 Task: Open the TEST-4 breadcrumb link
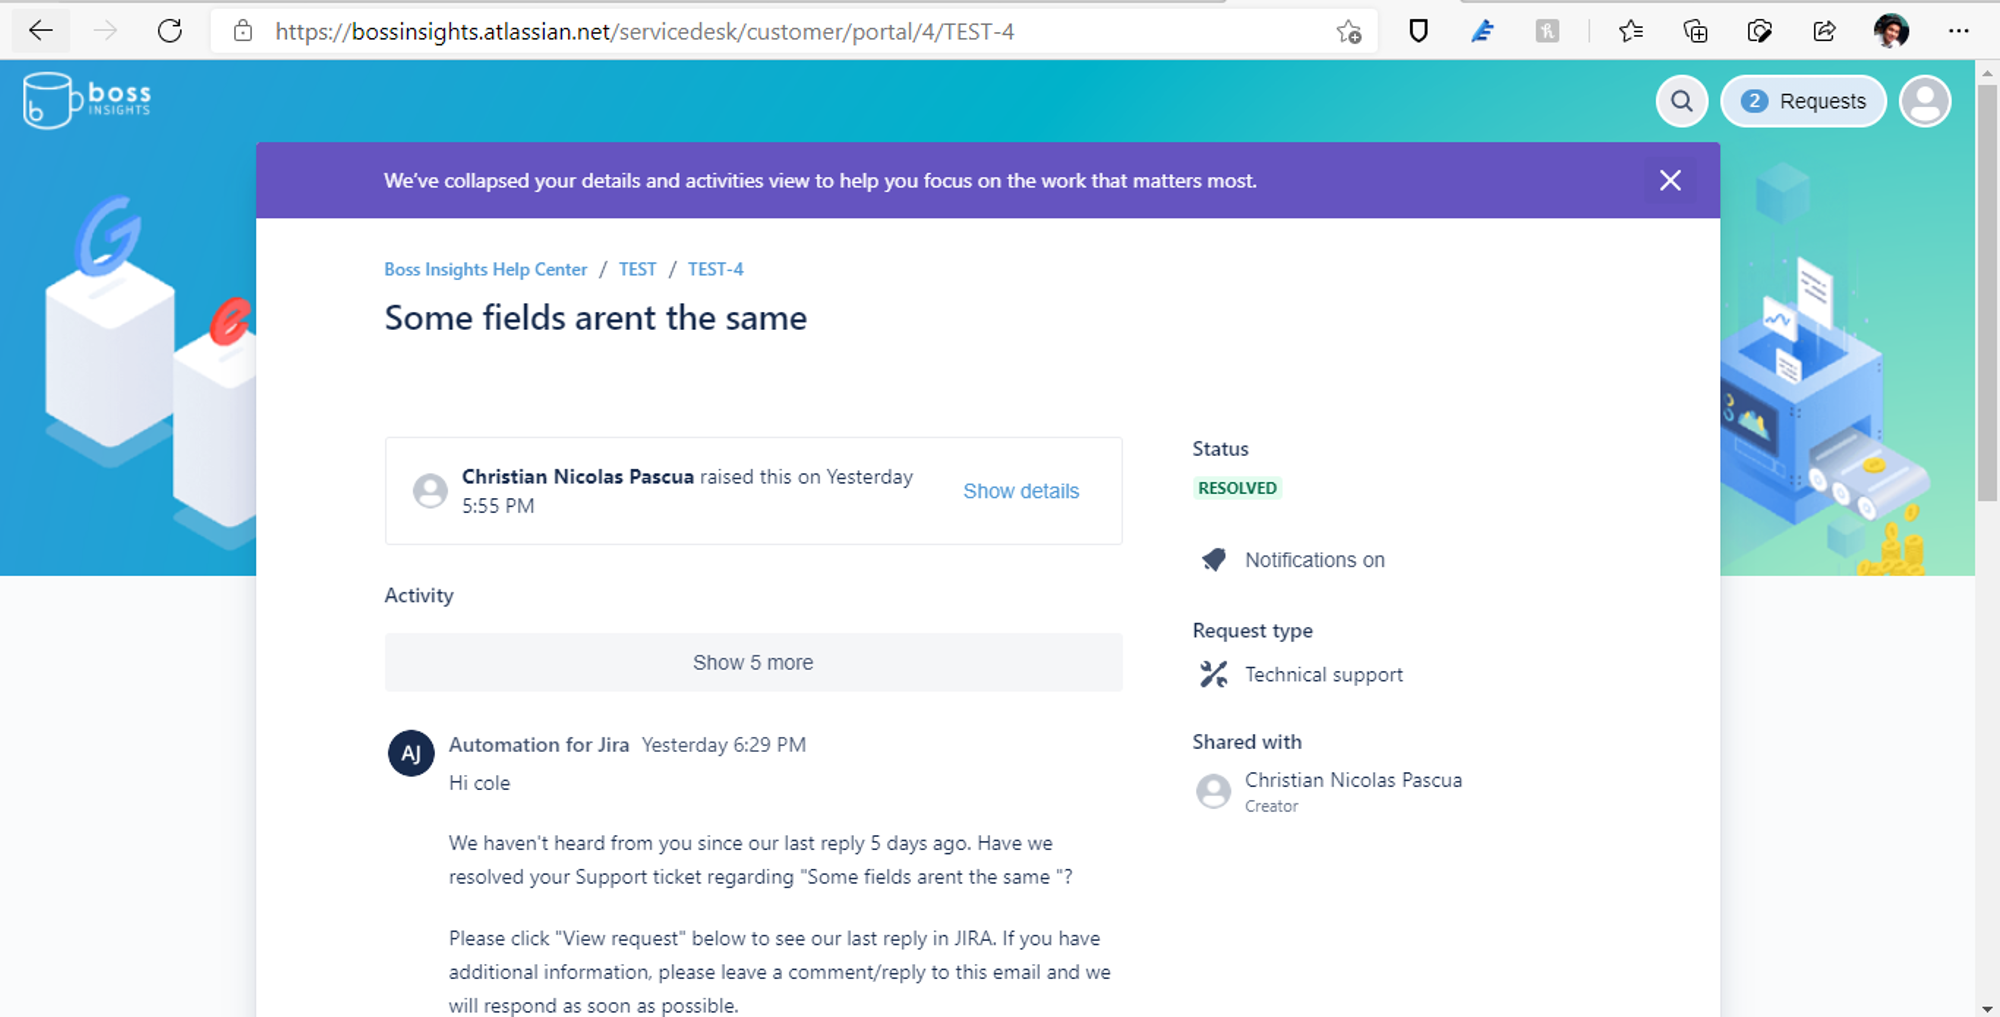coord(715,269)
